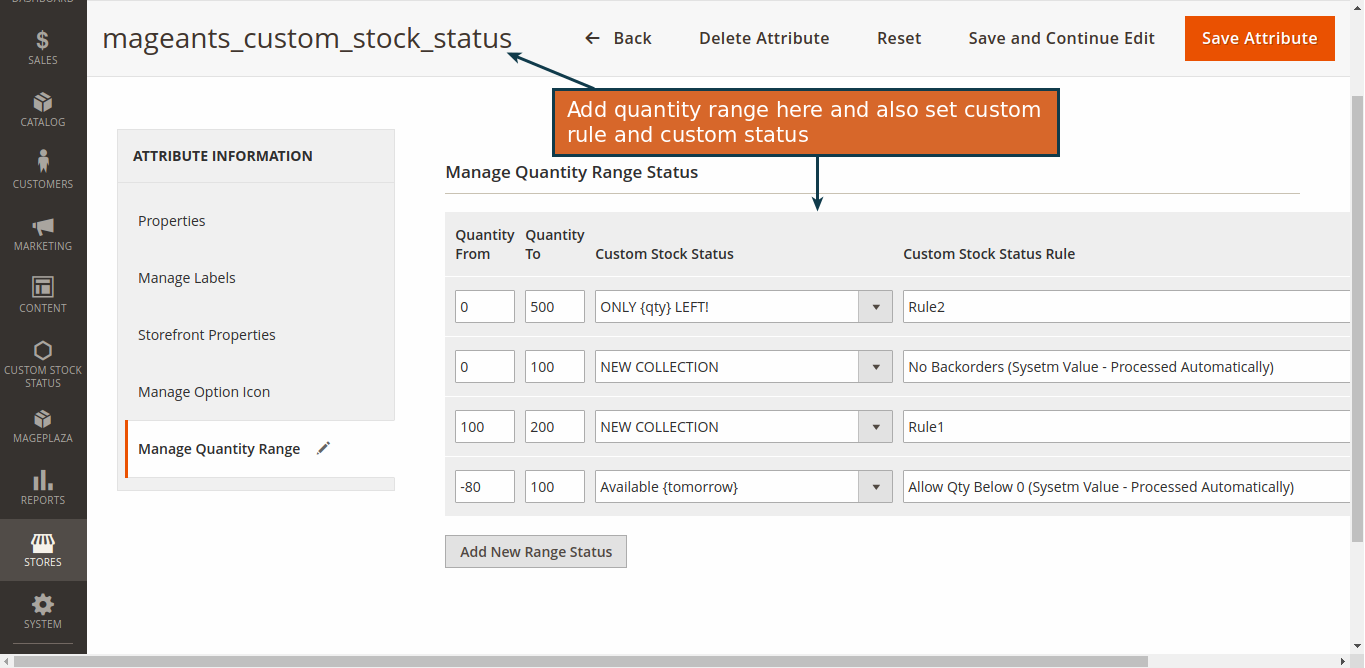This screenshot has height=668, width=1365.
Task: Open the ONLY {qty} LEFT! status dropdown
Action: tap(743, 307)
